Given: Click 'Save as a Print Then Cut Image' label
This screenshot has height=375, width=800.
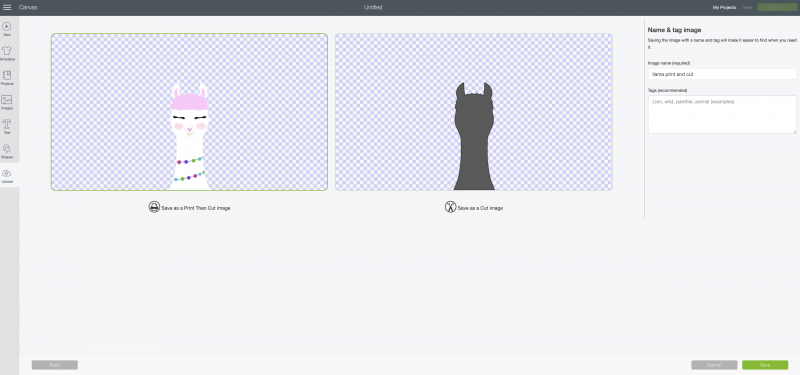Looking at the screenshot, I should (195, 208).
